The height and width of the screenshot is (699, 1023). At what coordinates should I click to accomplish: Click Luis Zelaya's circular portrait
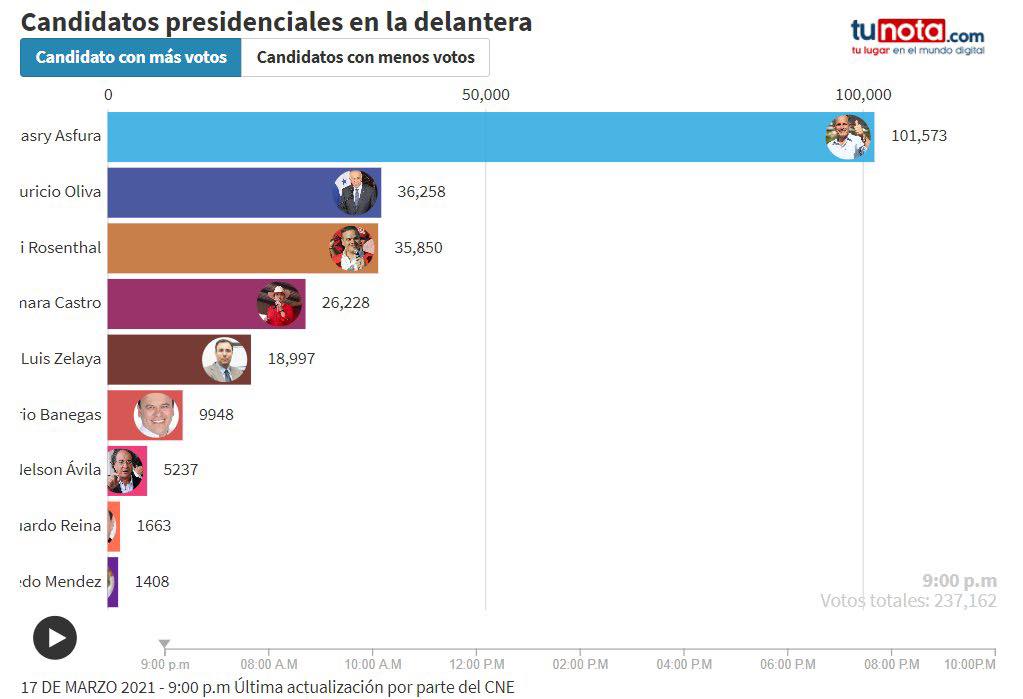pyautogui.click(x=225, y=360)
